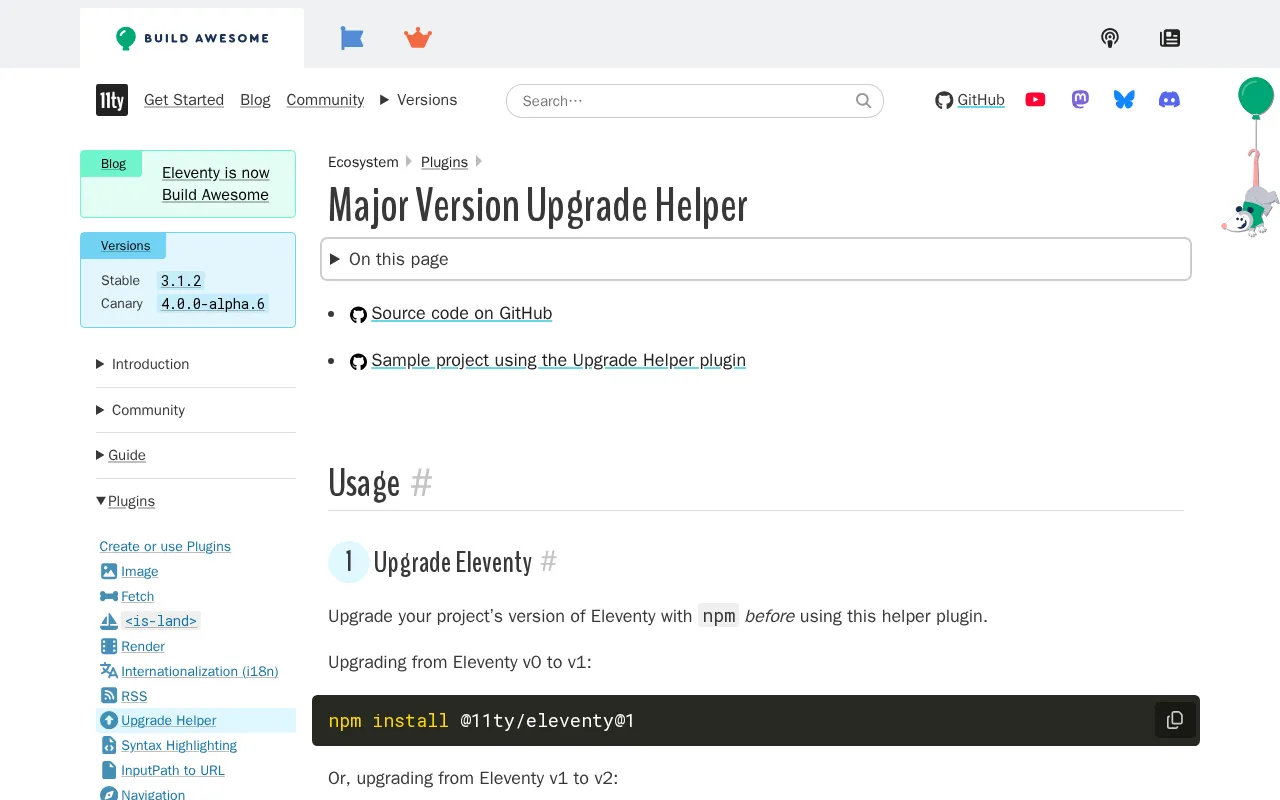The width and height of the screenshot is (1280, 800).
Task: Open the Blog nav link
Action: point(255,100)
